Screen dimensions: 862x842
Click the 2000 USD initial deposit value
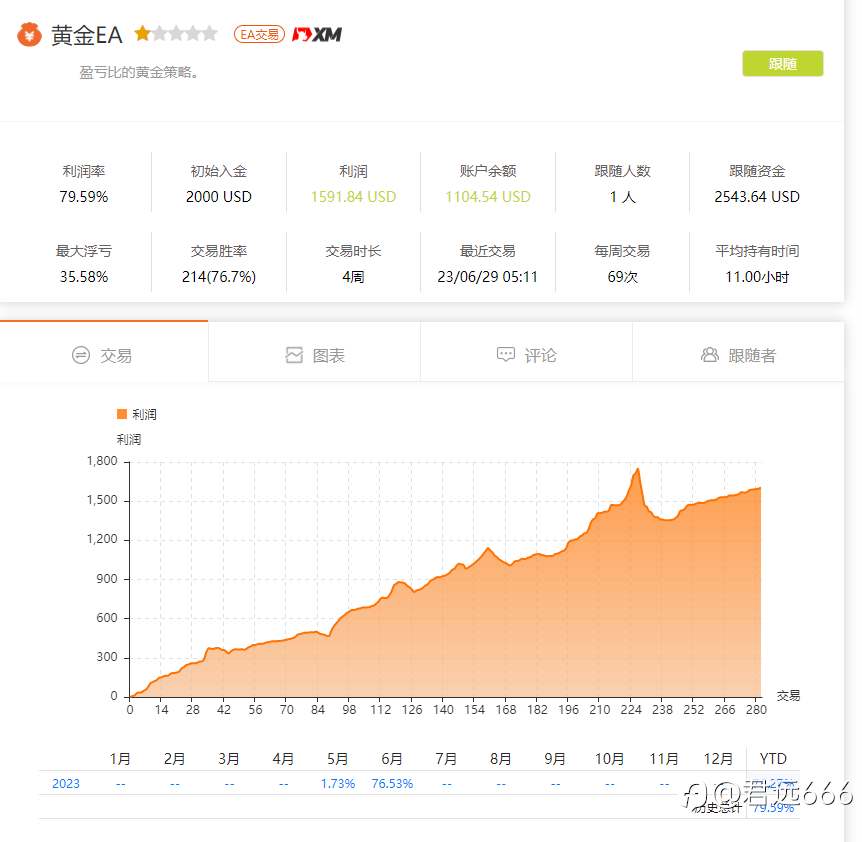(x=218, y=197)
